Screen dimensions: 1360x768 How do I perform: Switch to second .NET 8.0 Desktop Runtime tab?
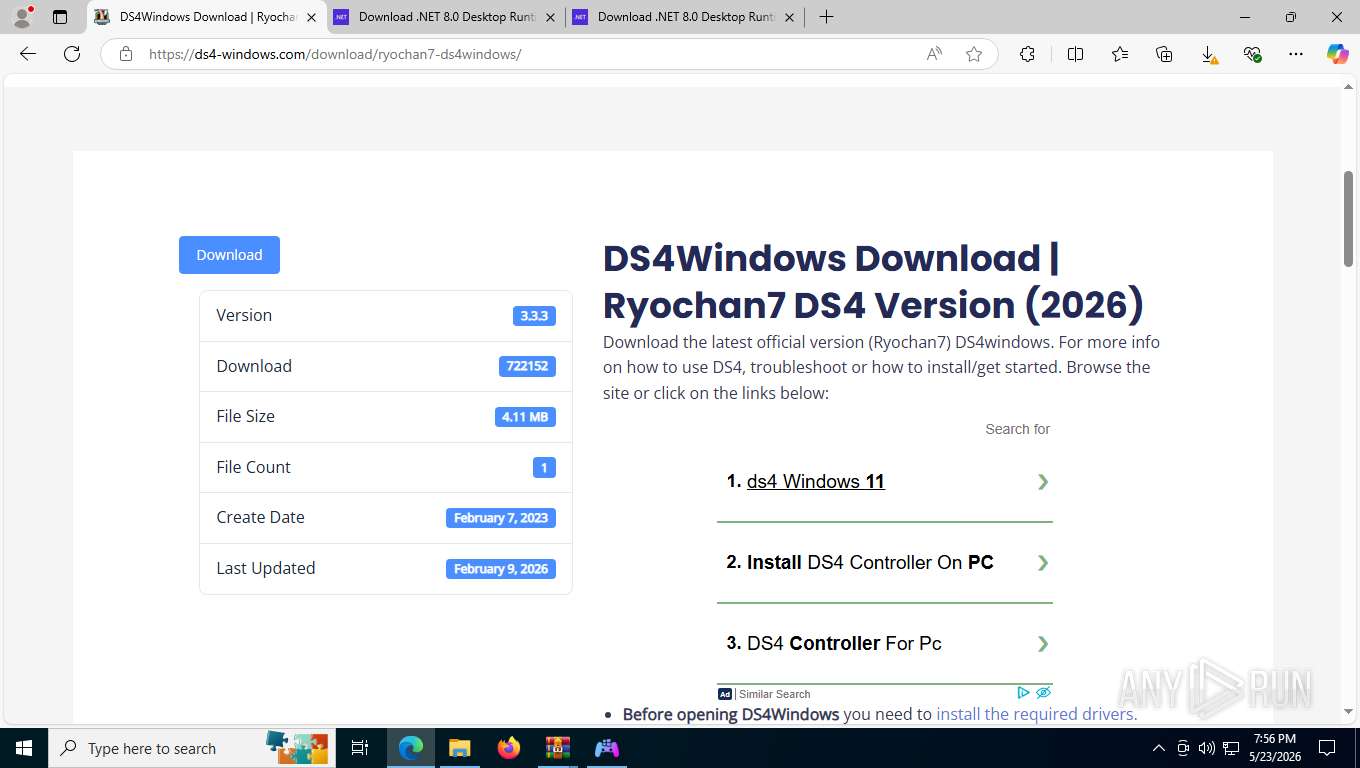coord(446,17)
